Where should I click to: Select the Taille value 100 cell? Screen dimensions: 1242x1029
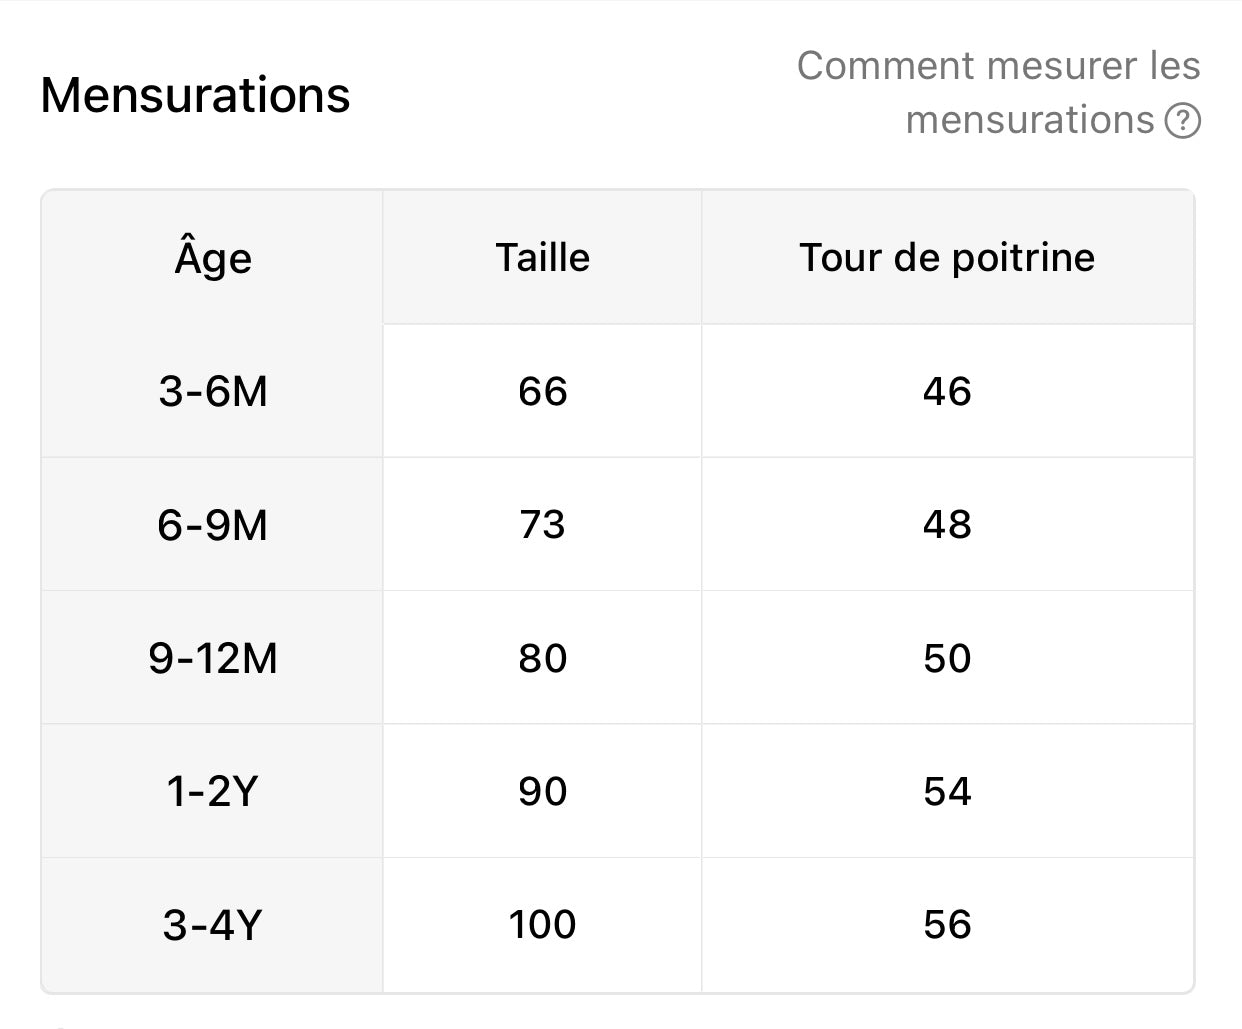542,925
